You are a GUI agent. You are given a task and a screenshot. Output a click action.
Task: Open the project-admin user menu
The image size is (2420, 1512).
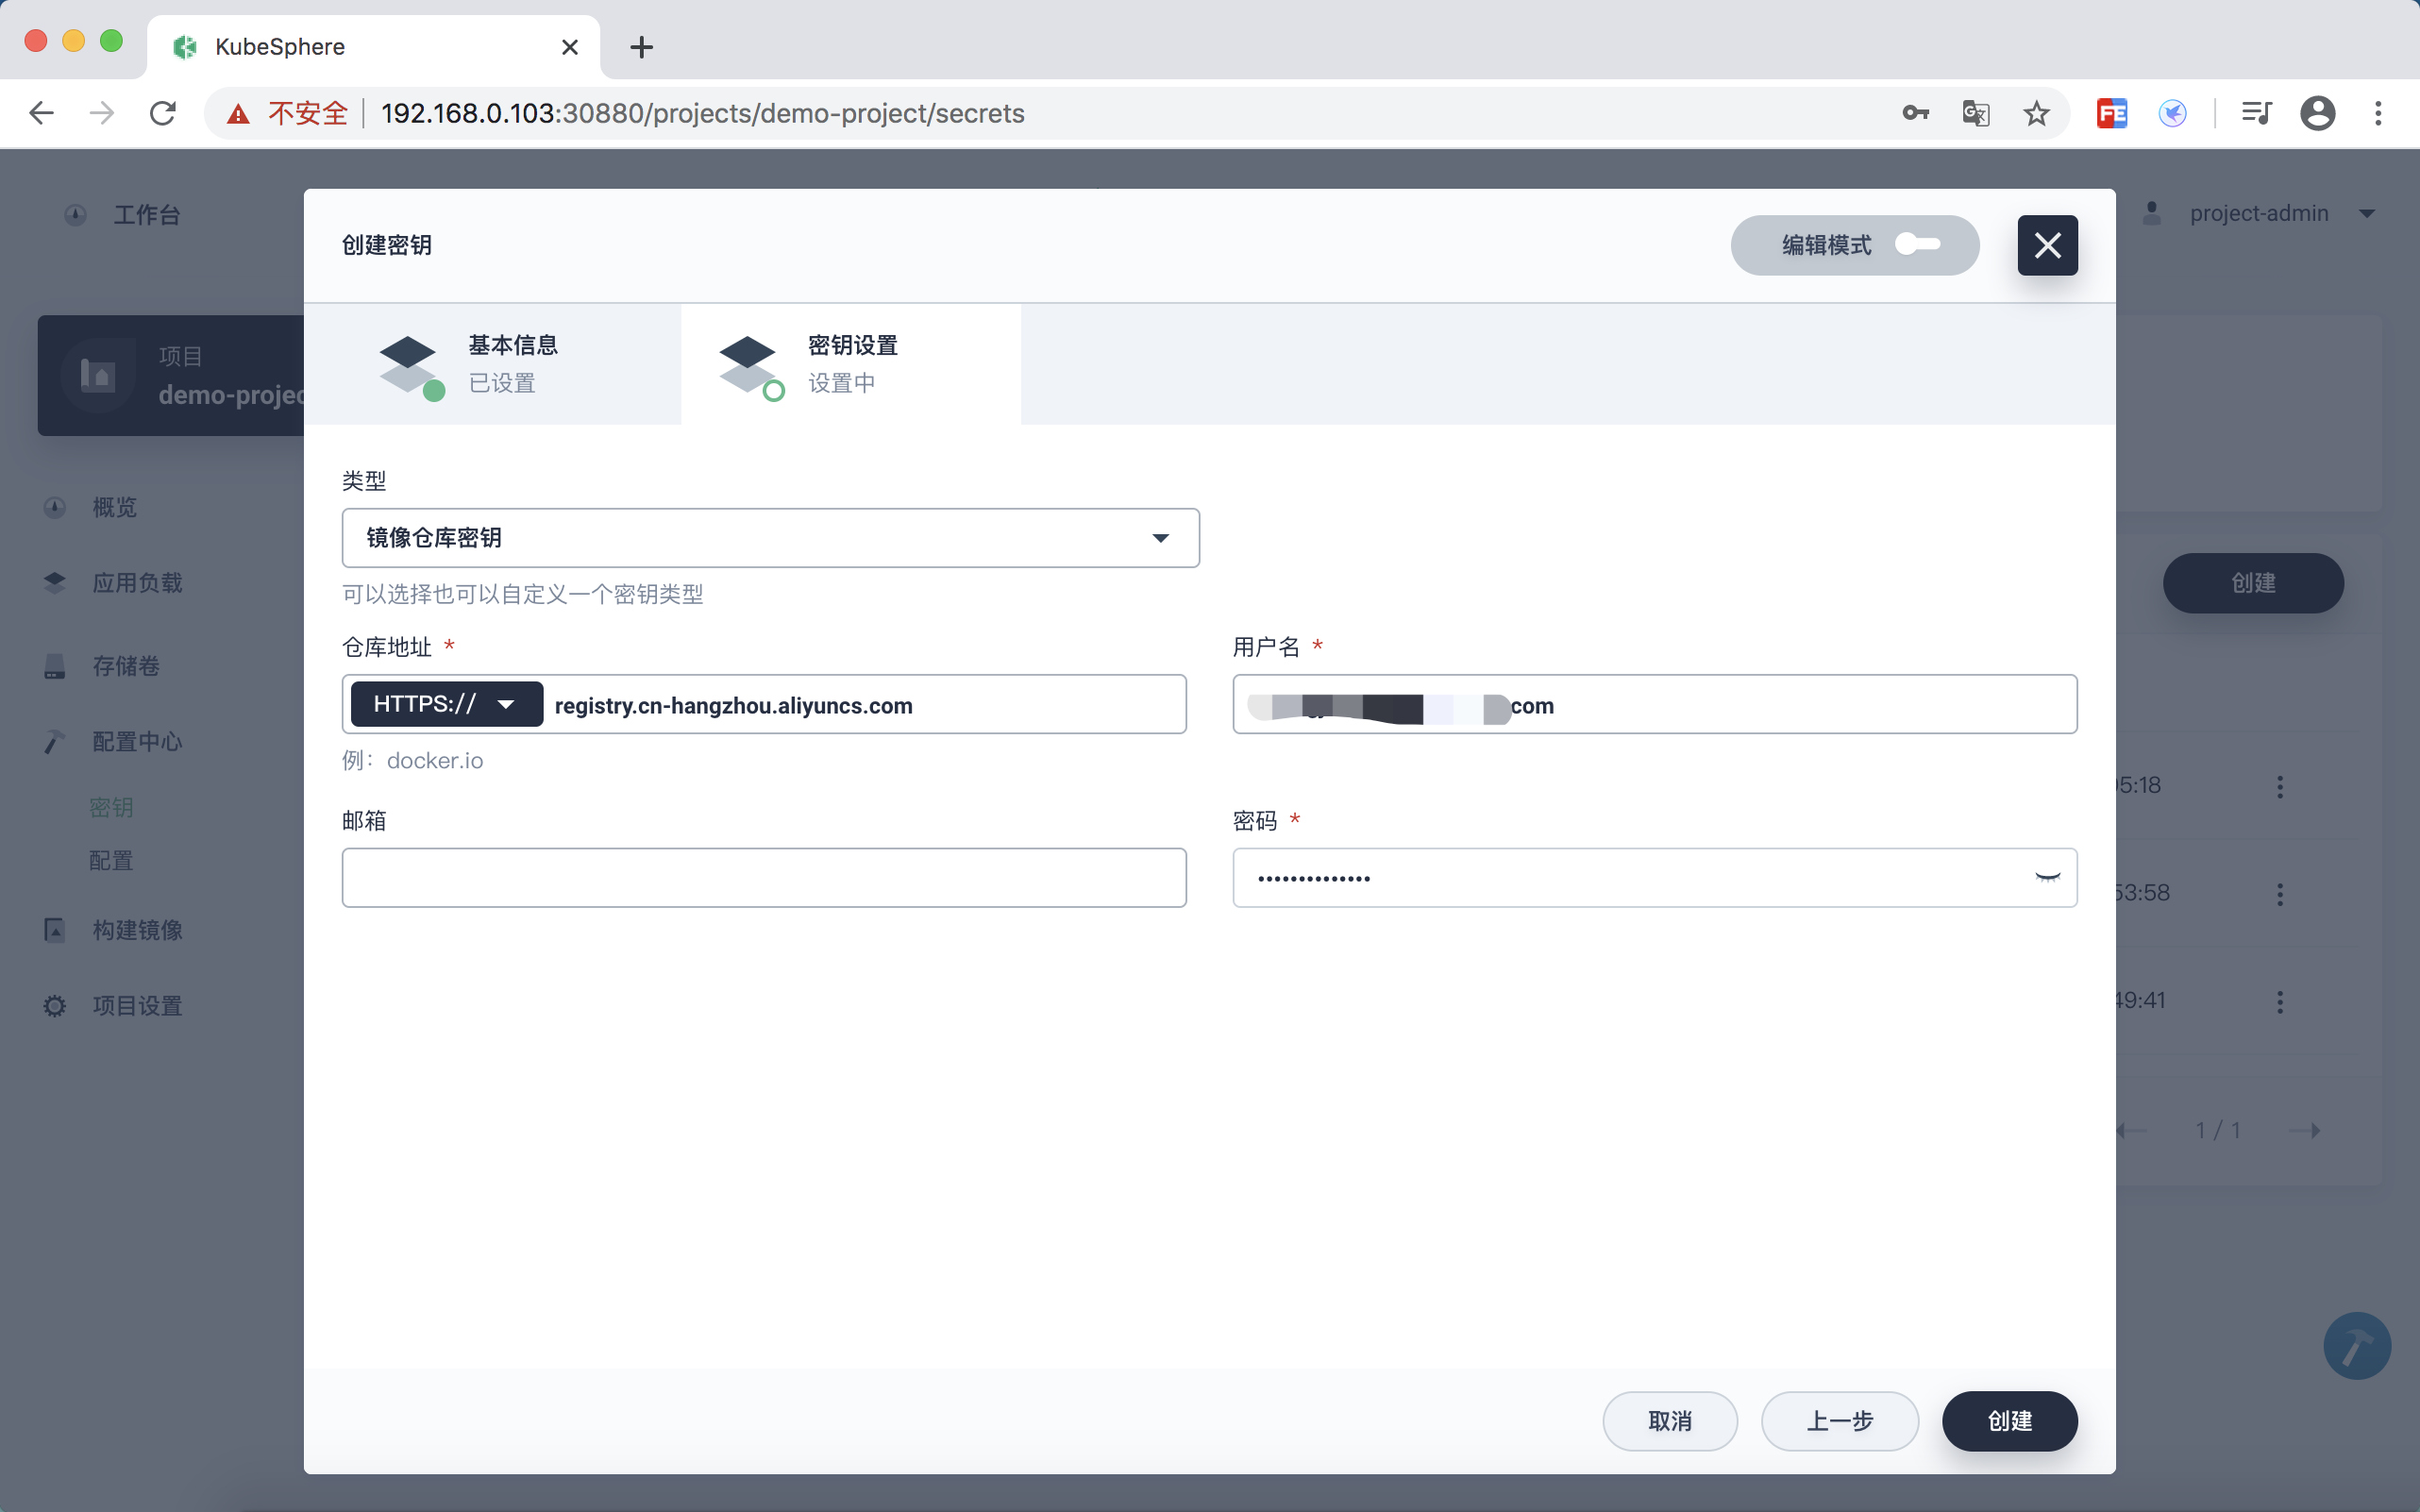[2260, 213]
